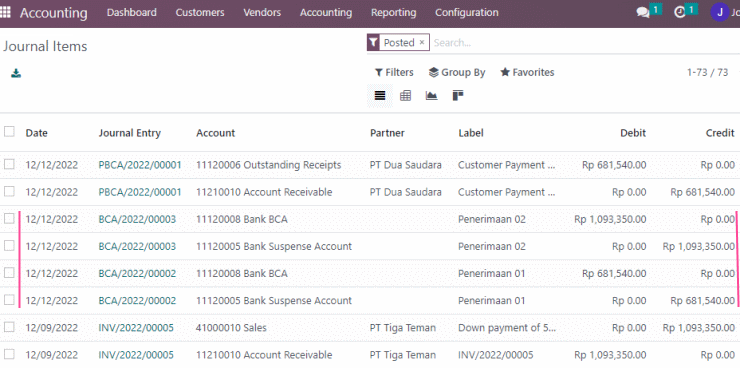Click the Search input field
Viewport: 740px width, 368px height.
pos(585,43)
